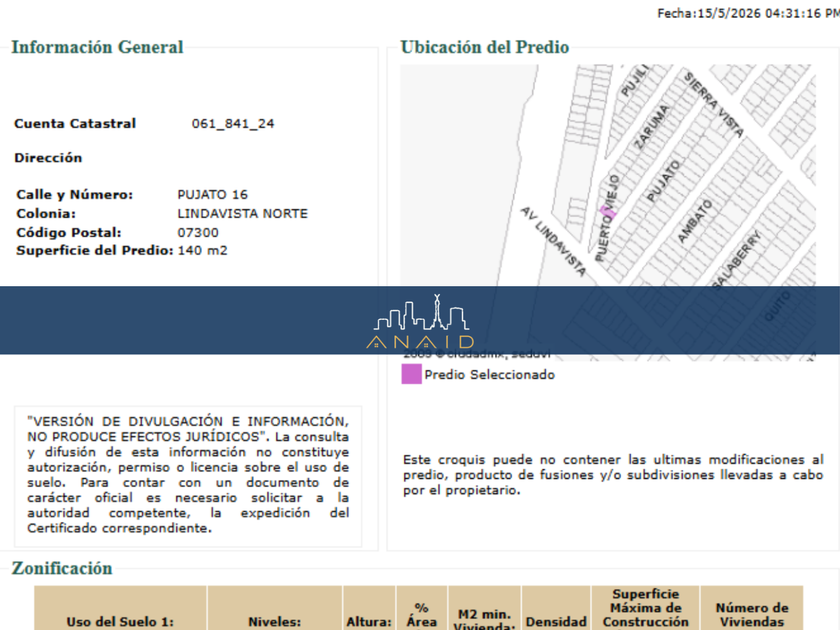Click the postal code 07300
840x630 pixels.
[198, 232]
